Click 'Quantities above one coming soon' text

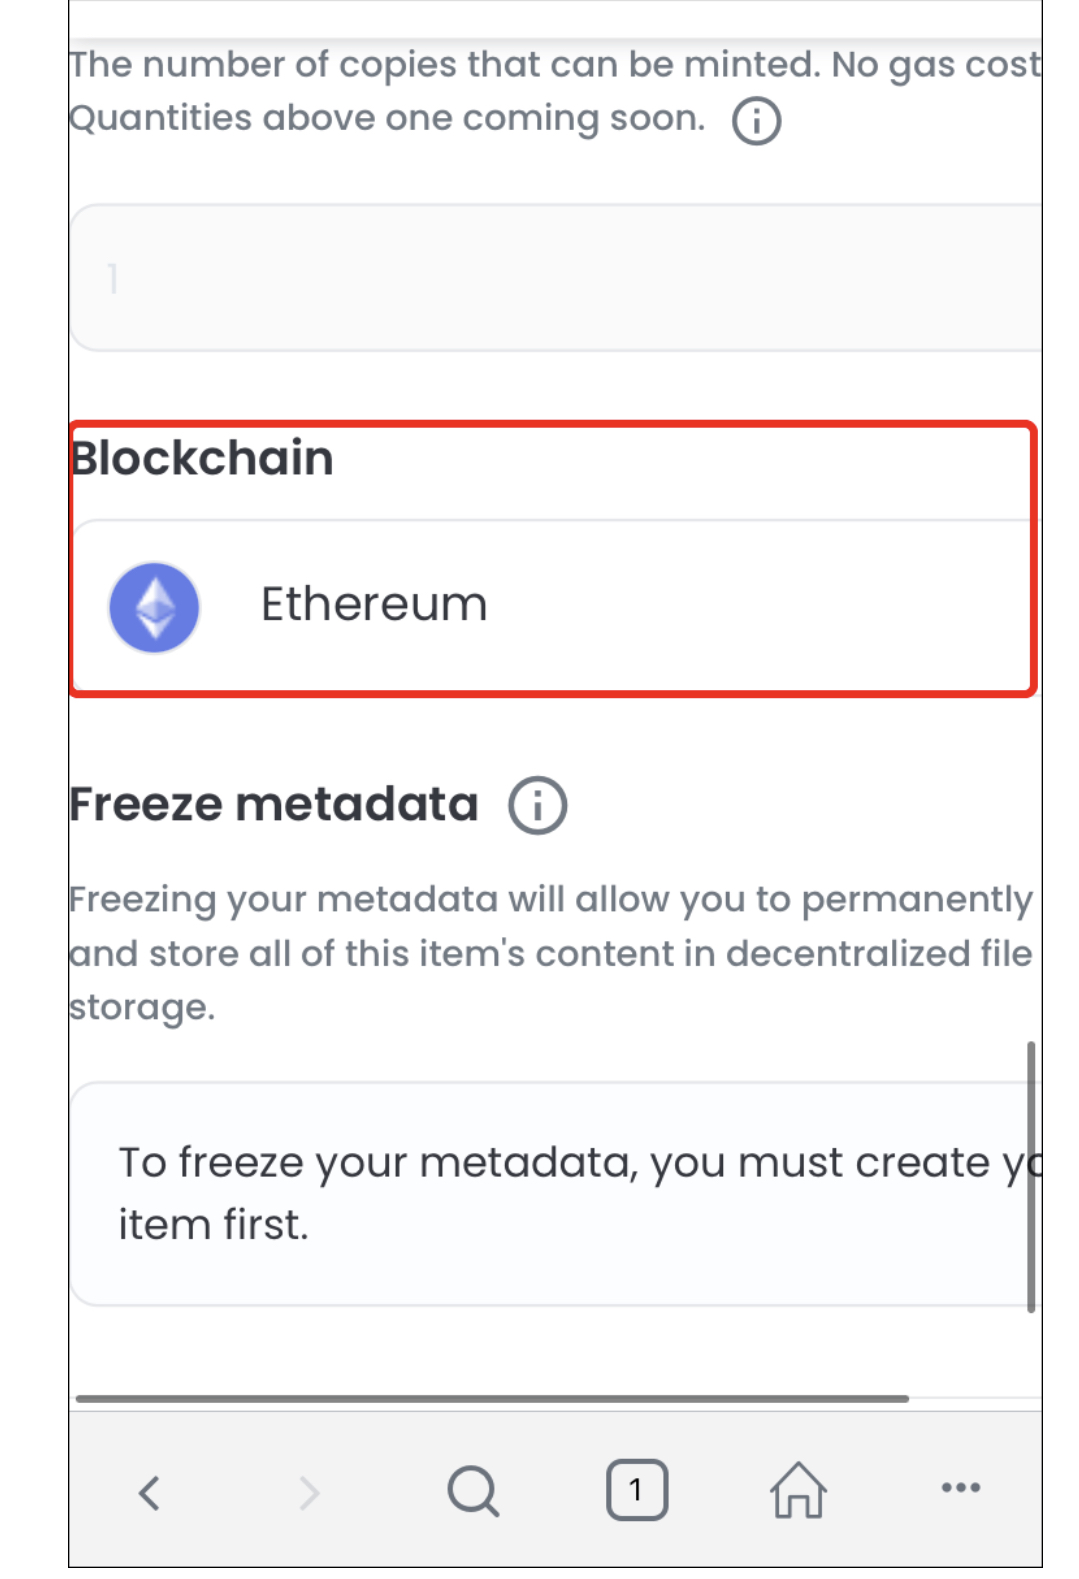(x=387, y=118)
